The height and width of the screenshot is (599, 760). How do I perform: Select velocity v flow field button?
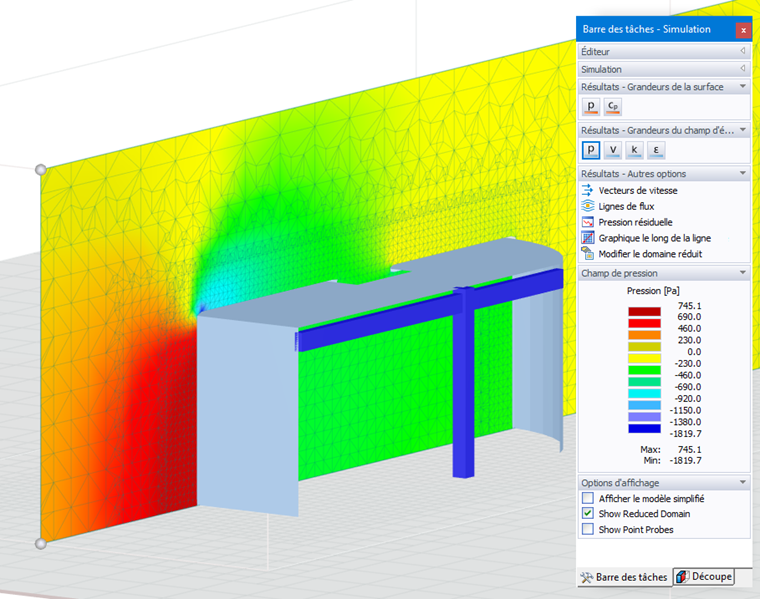pyautogui.click(x=613, y=150)
